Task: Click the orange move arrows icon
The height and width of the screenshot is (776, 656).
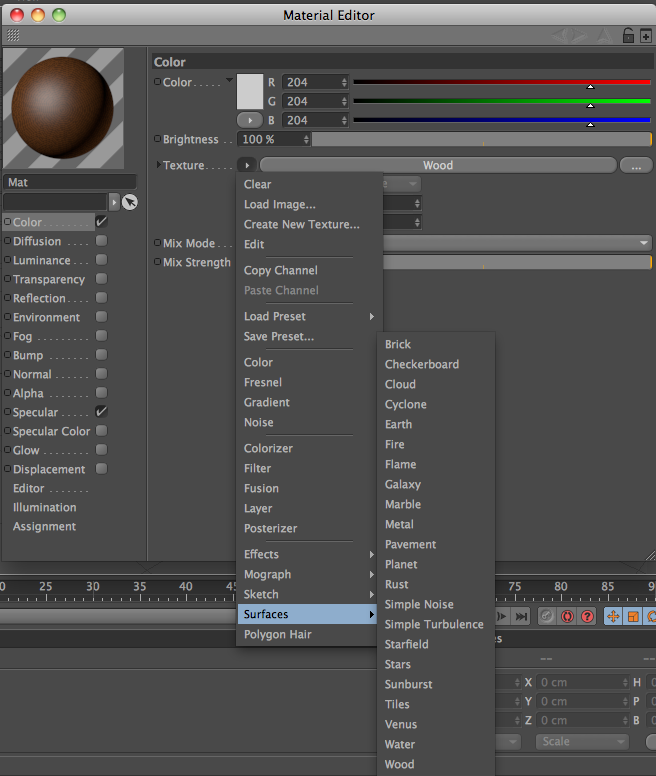Action: (x=613, y=617)
